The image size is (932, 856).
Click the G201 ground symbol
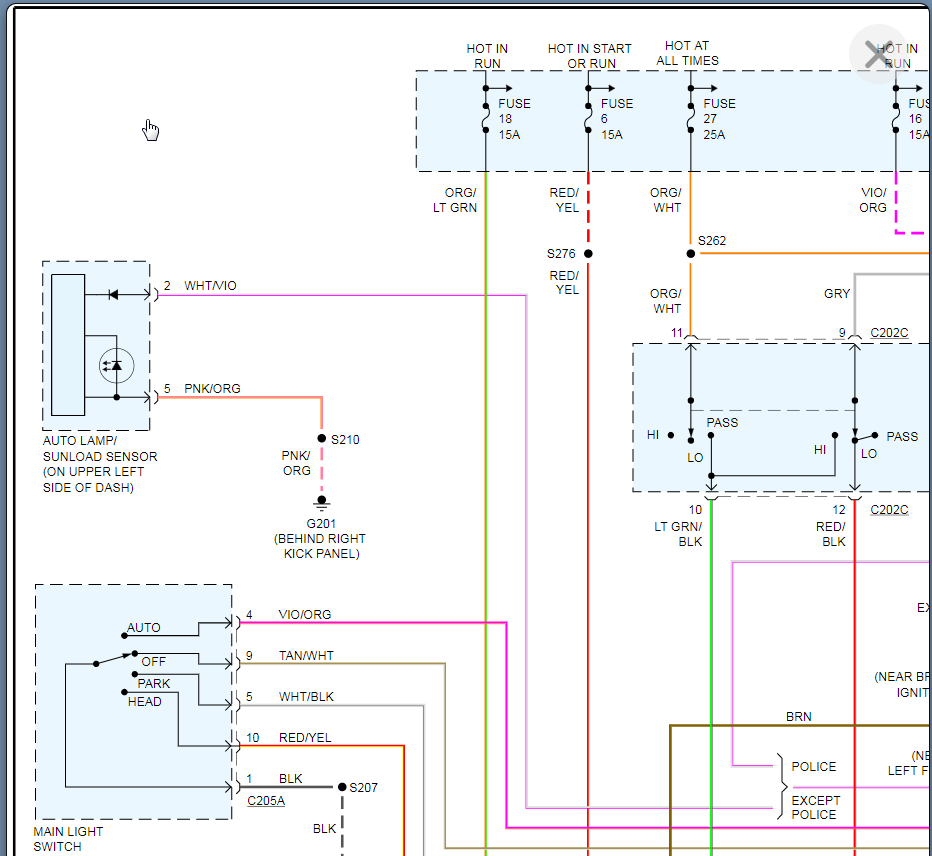pos(321,502)
